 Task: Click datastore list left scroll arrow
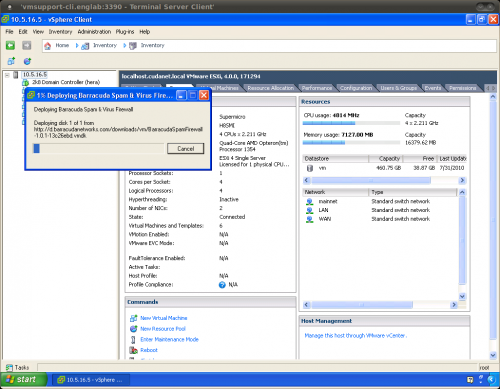307,180
